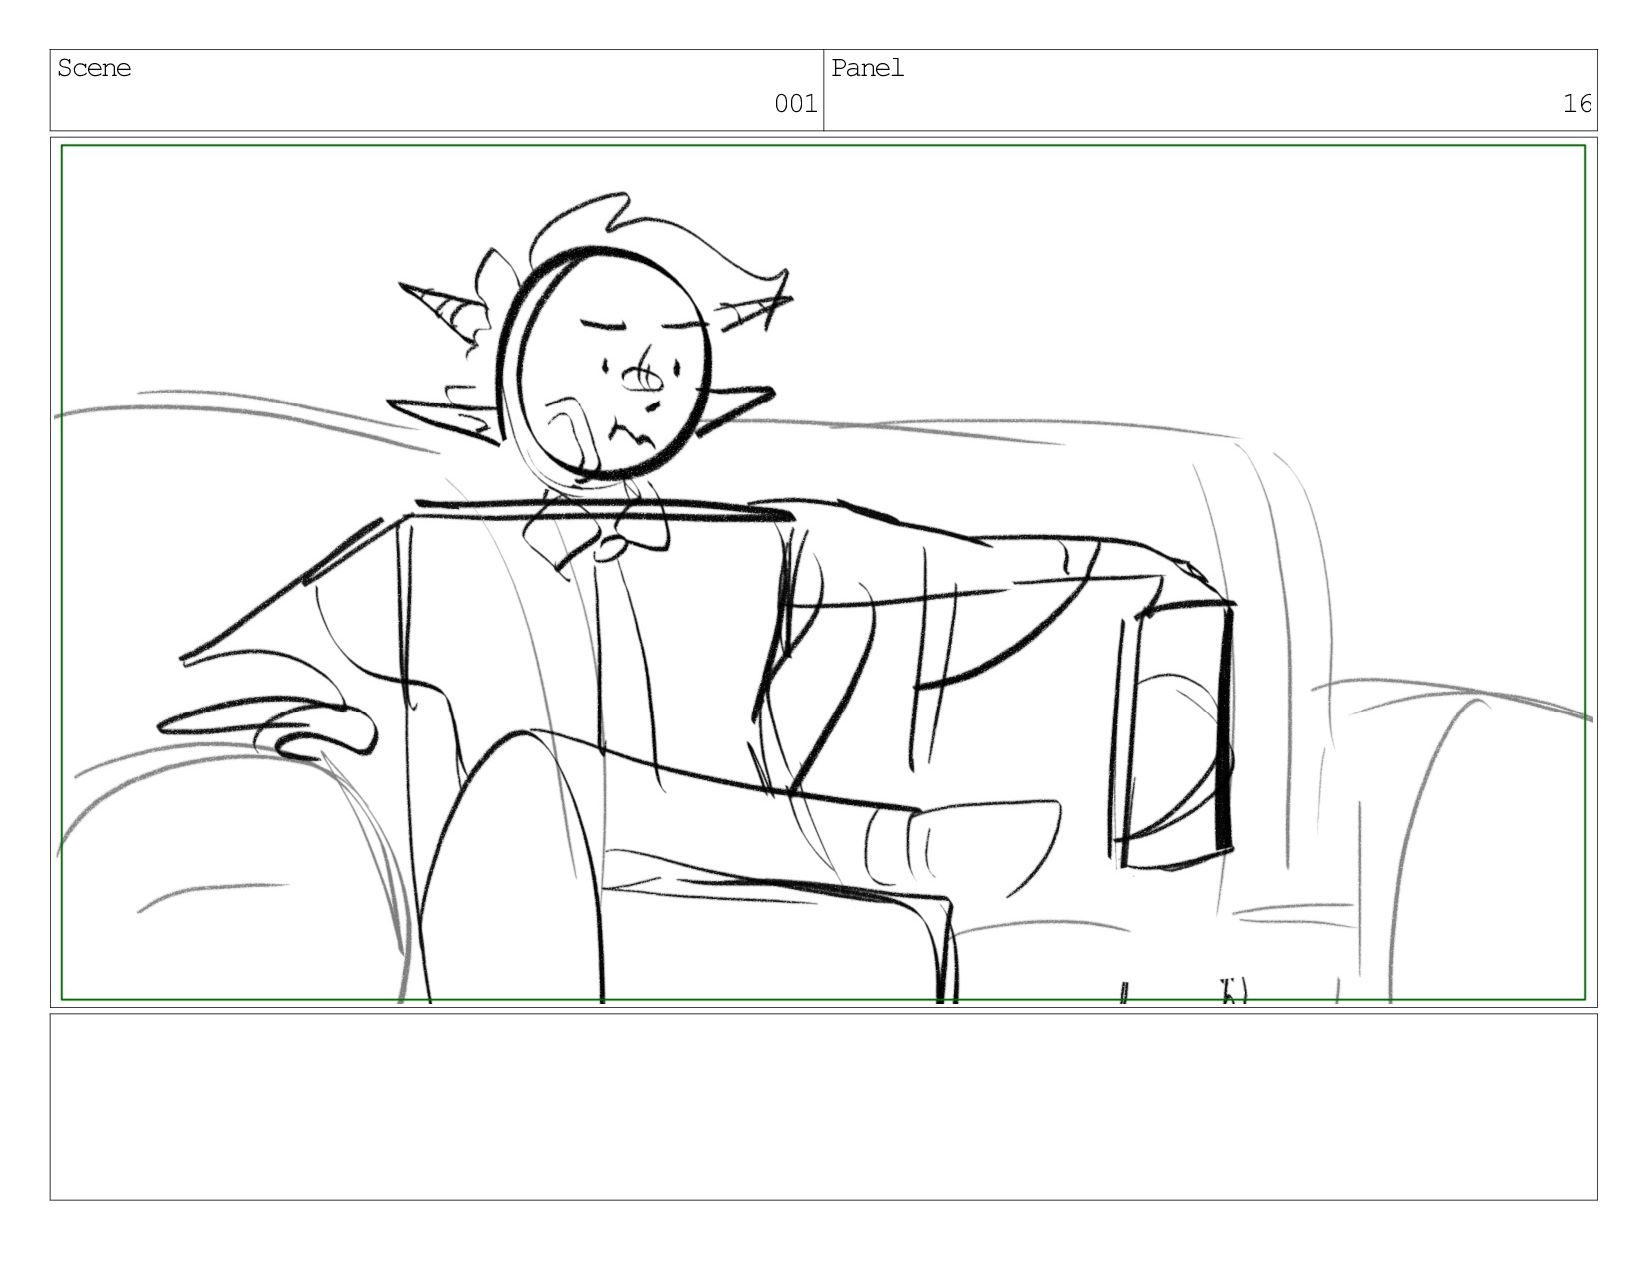Click the scene number '001'
Image resolution: width=1650 pixels, height=1275 pixels.
(x=795, y=104)
